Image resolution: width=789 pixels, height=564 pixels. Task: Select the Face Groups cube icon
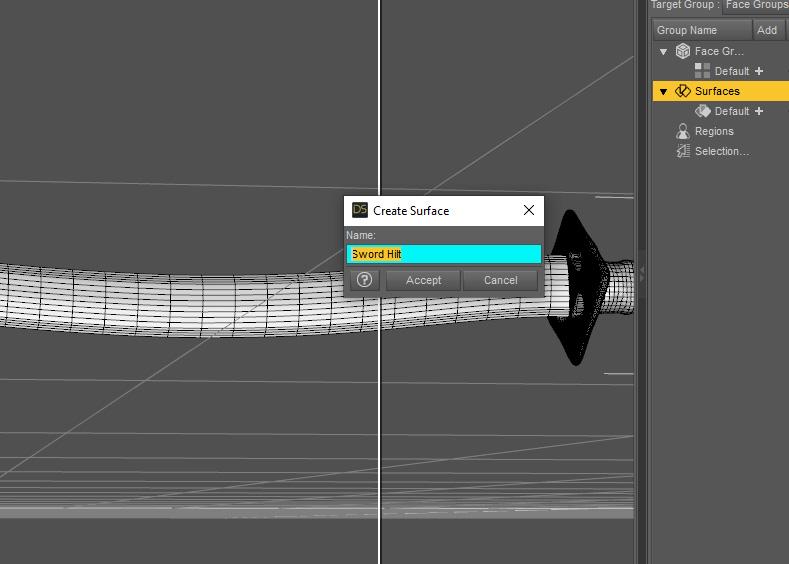click(x=683, y=51)
